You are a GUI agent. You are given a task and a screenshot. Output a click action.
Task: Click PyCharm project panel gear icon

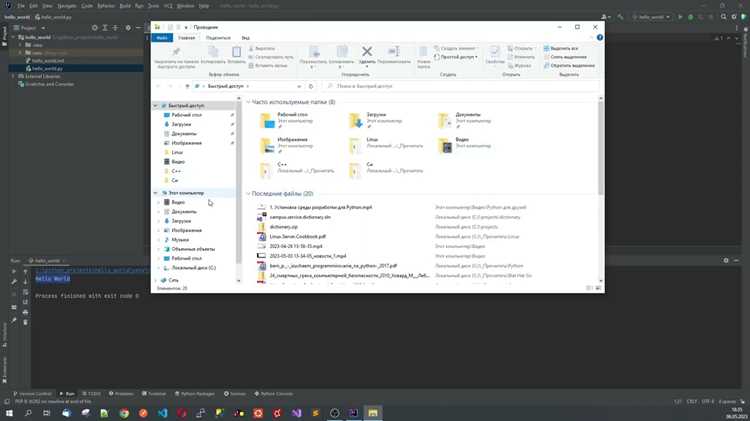pyautogui.click(x=128, y=28)
